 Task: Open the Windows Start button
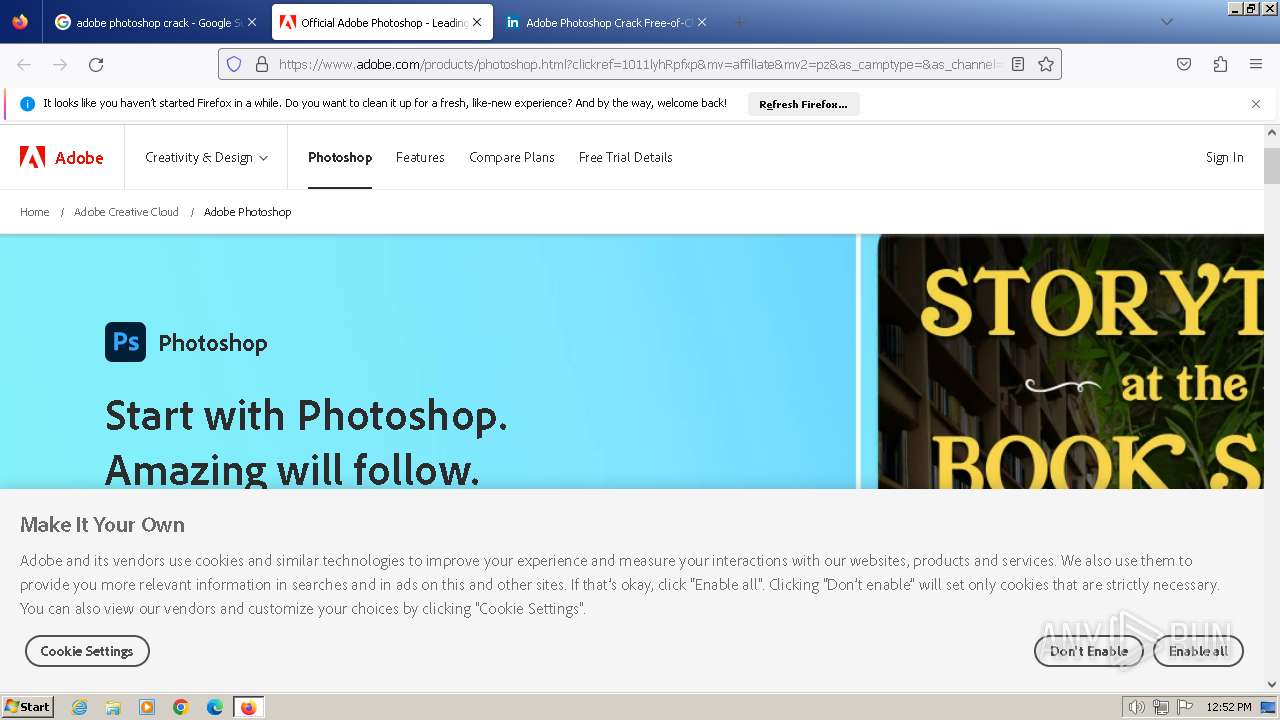coord(27,707)
